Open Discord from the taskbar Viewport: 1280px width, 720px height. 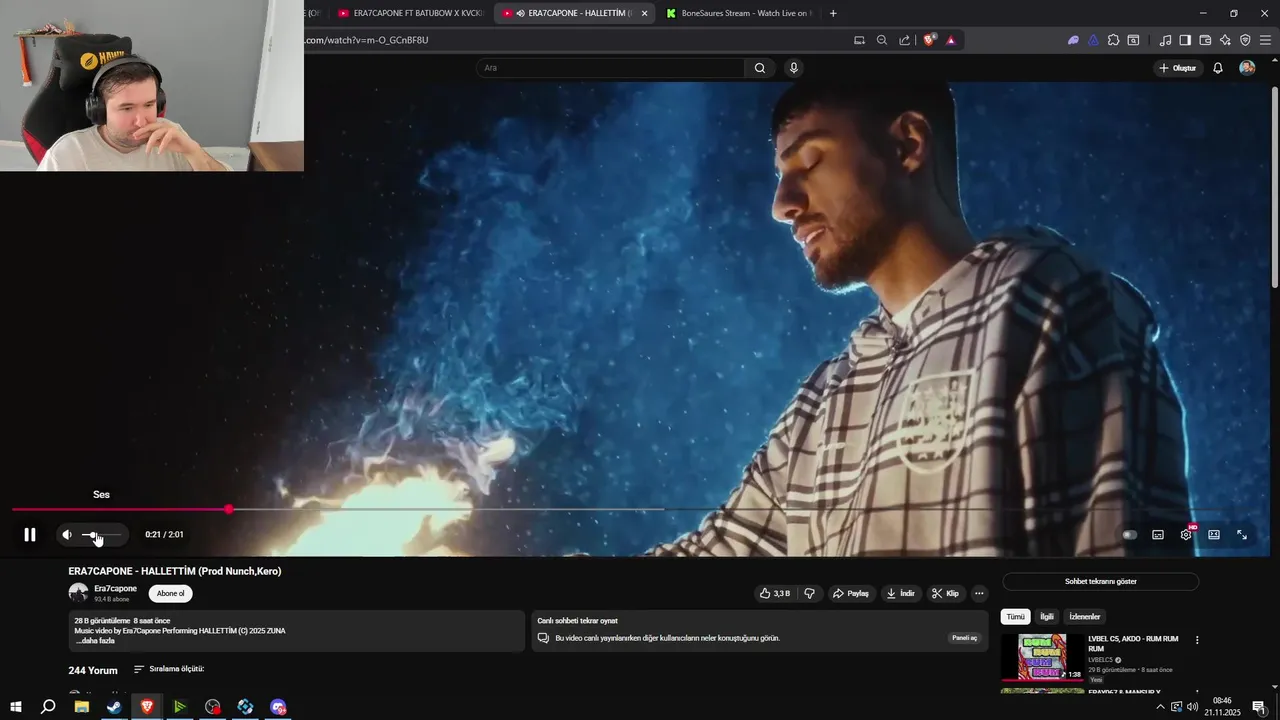click(x=278, y=707)
